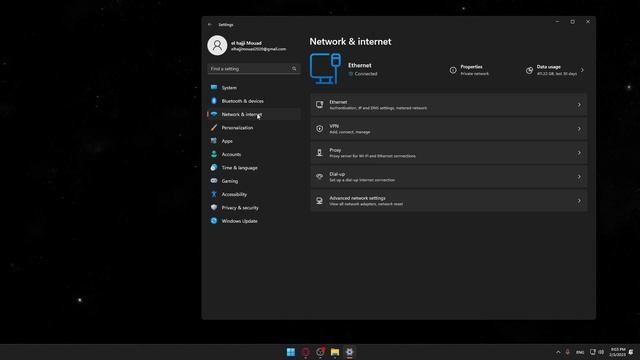The width and height of the screenshot is (640, 360).
Task: Select Network & internet in sidebar
Action: pyautogui.click(x=254, y=114)
